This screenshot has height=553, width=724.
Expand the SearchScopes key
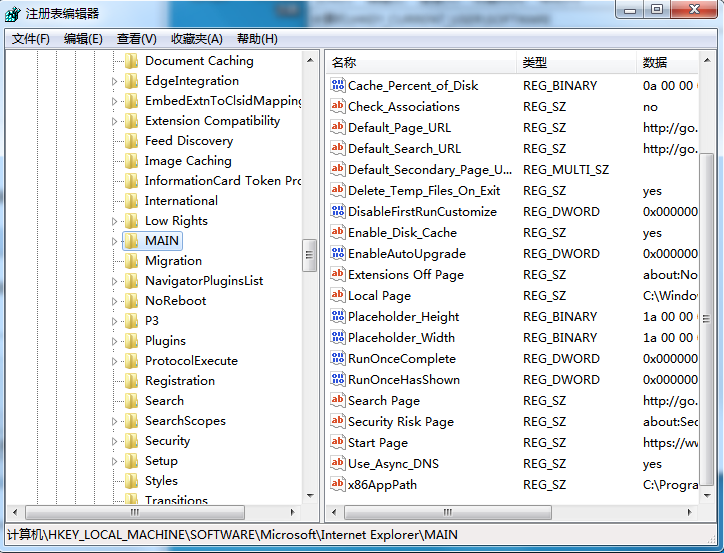pyautogui.click(x=115, y=421)
